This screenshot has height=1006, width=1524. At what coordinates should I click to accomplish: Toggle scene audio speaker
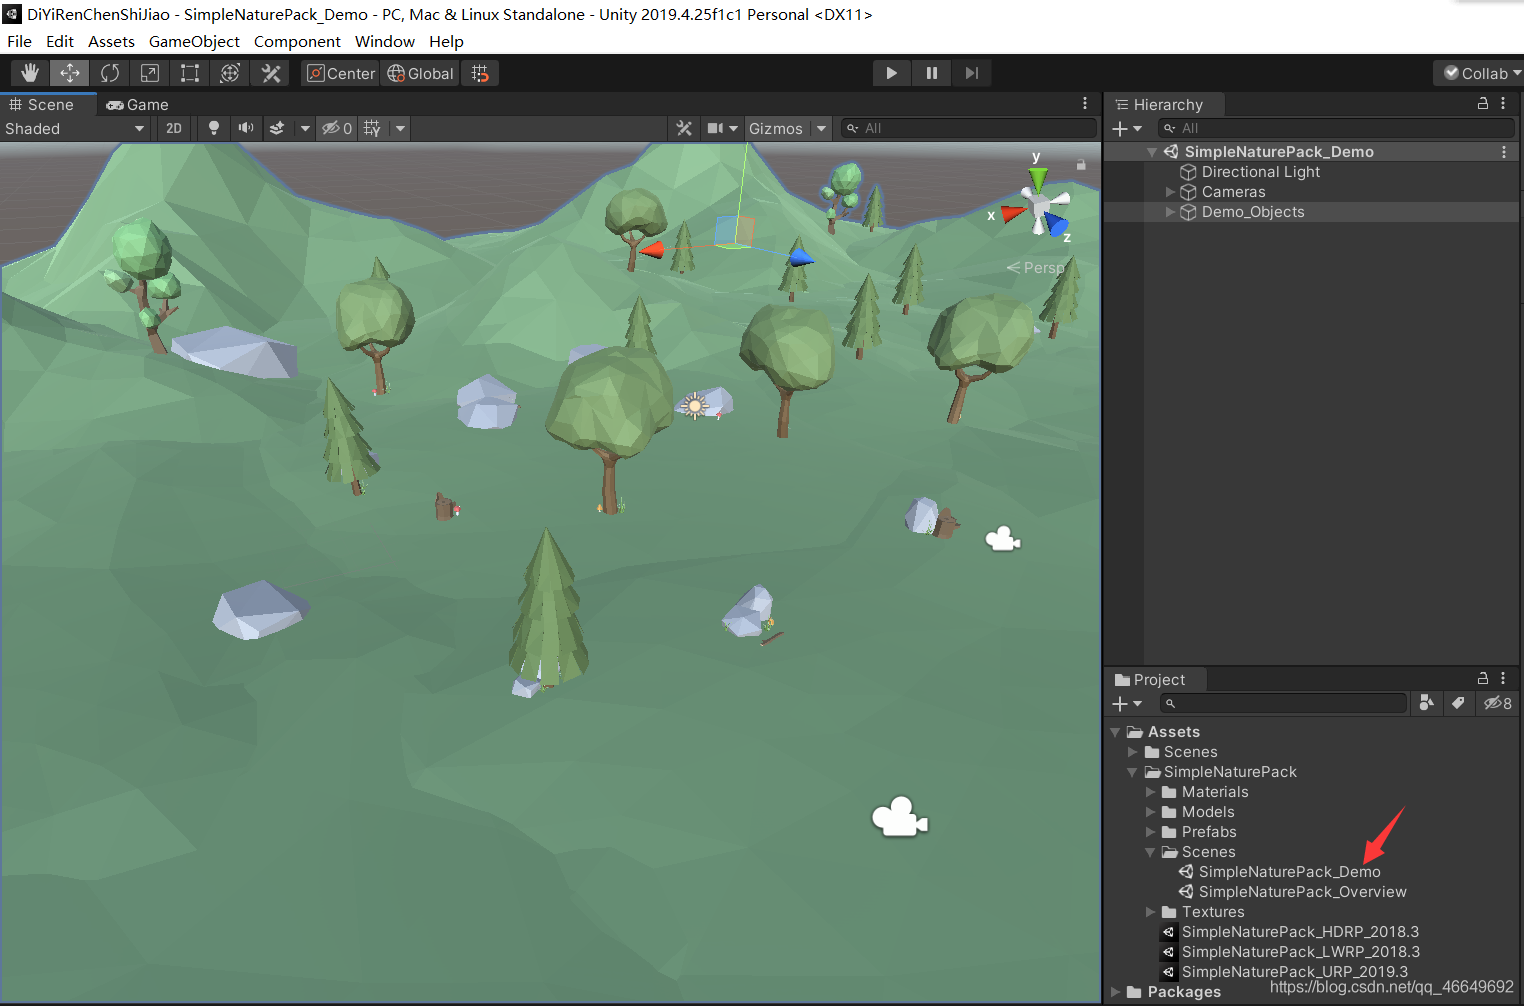(x=245, y=128)
